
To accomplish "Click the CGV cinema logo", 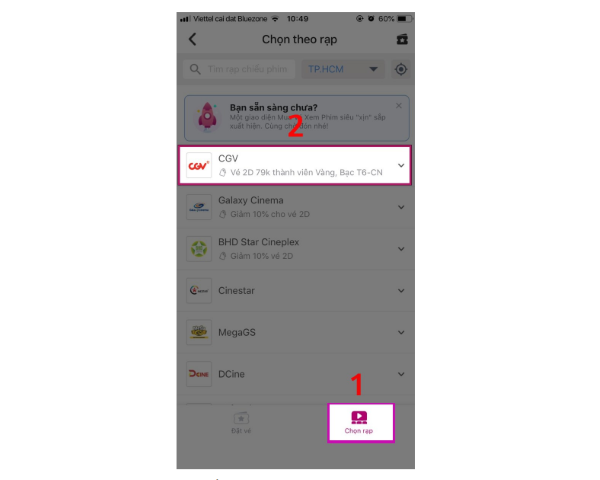I will click(199, 165).
